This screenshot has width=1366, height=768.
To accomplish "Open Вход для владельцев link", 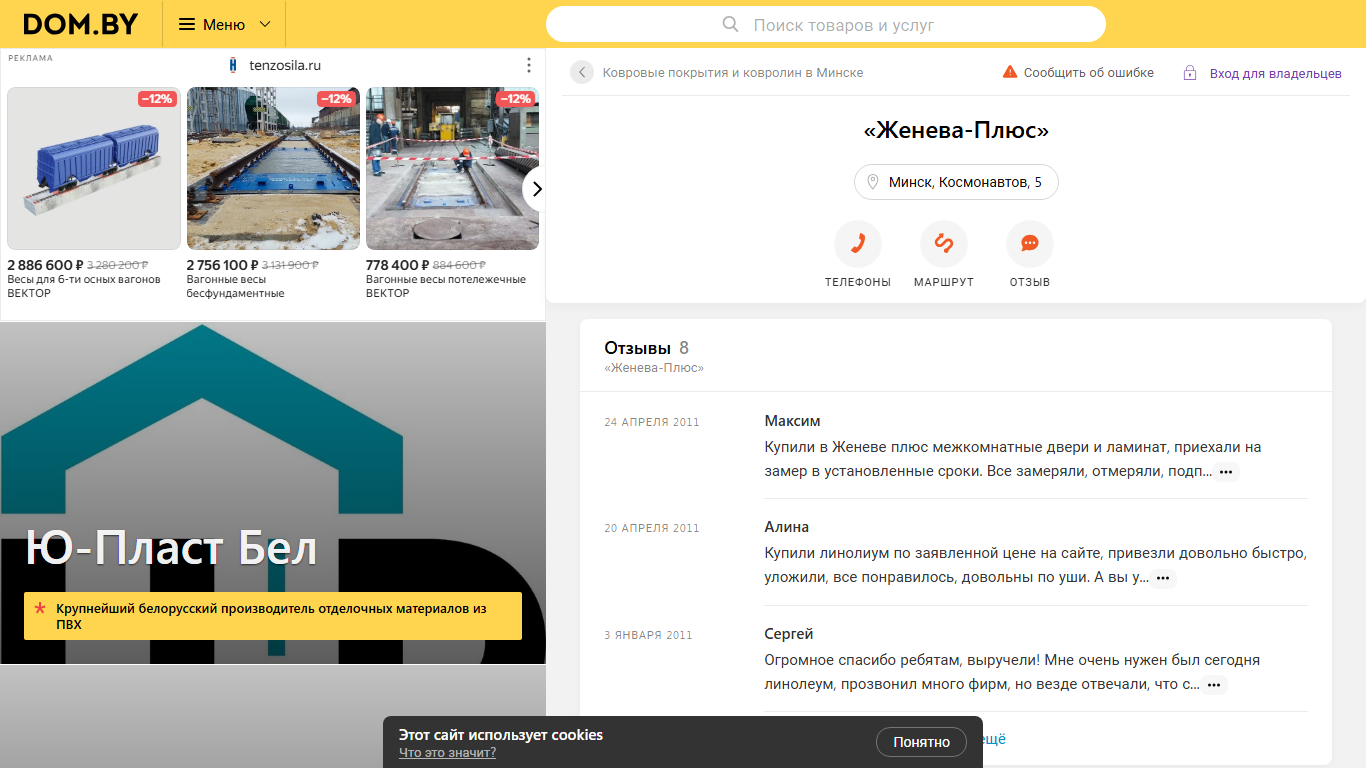I will tap(1276, 73).
